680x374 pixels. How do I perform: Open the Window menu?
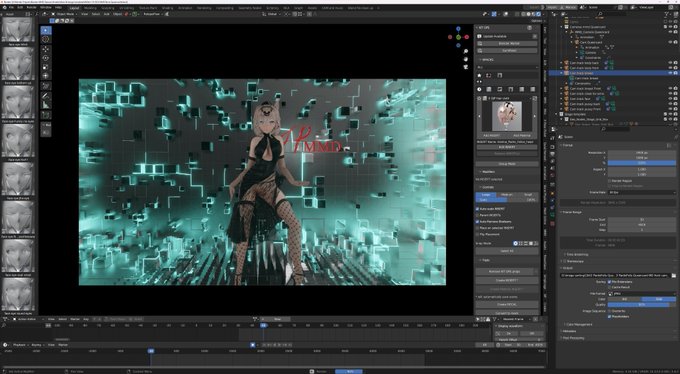[45, 8]
